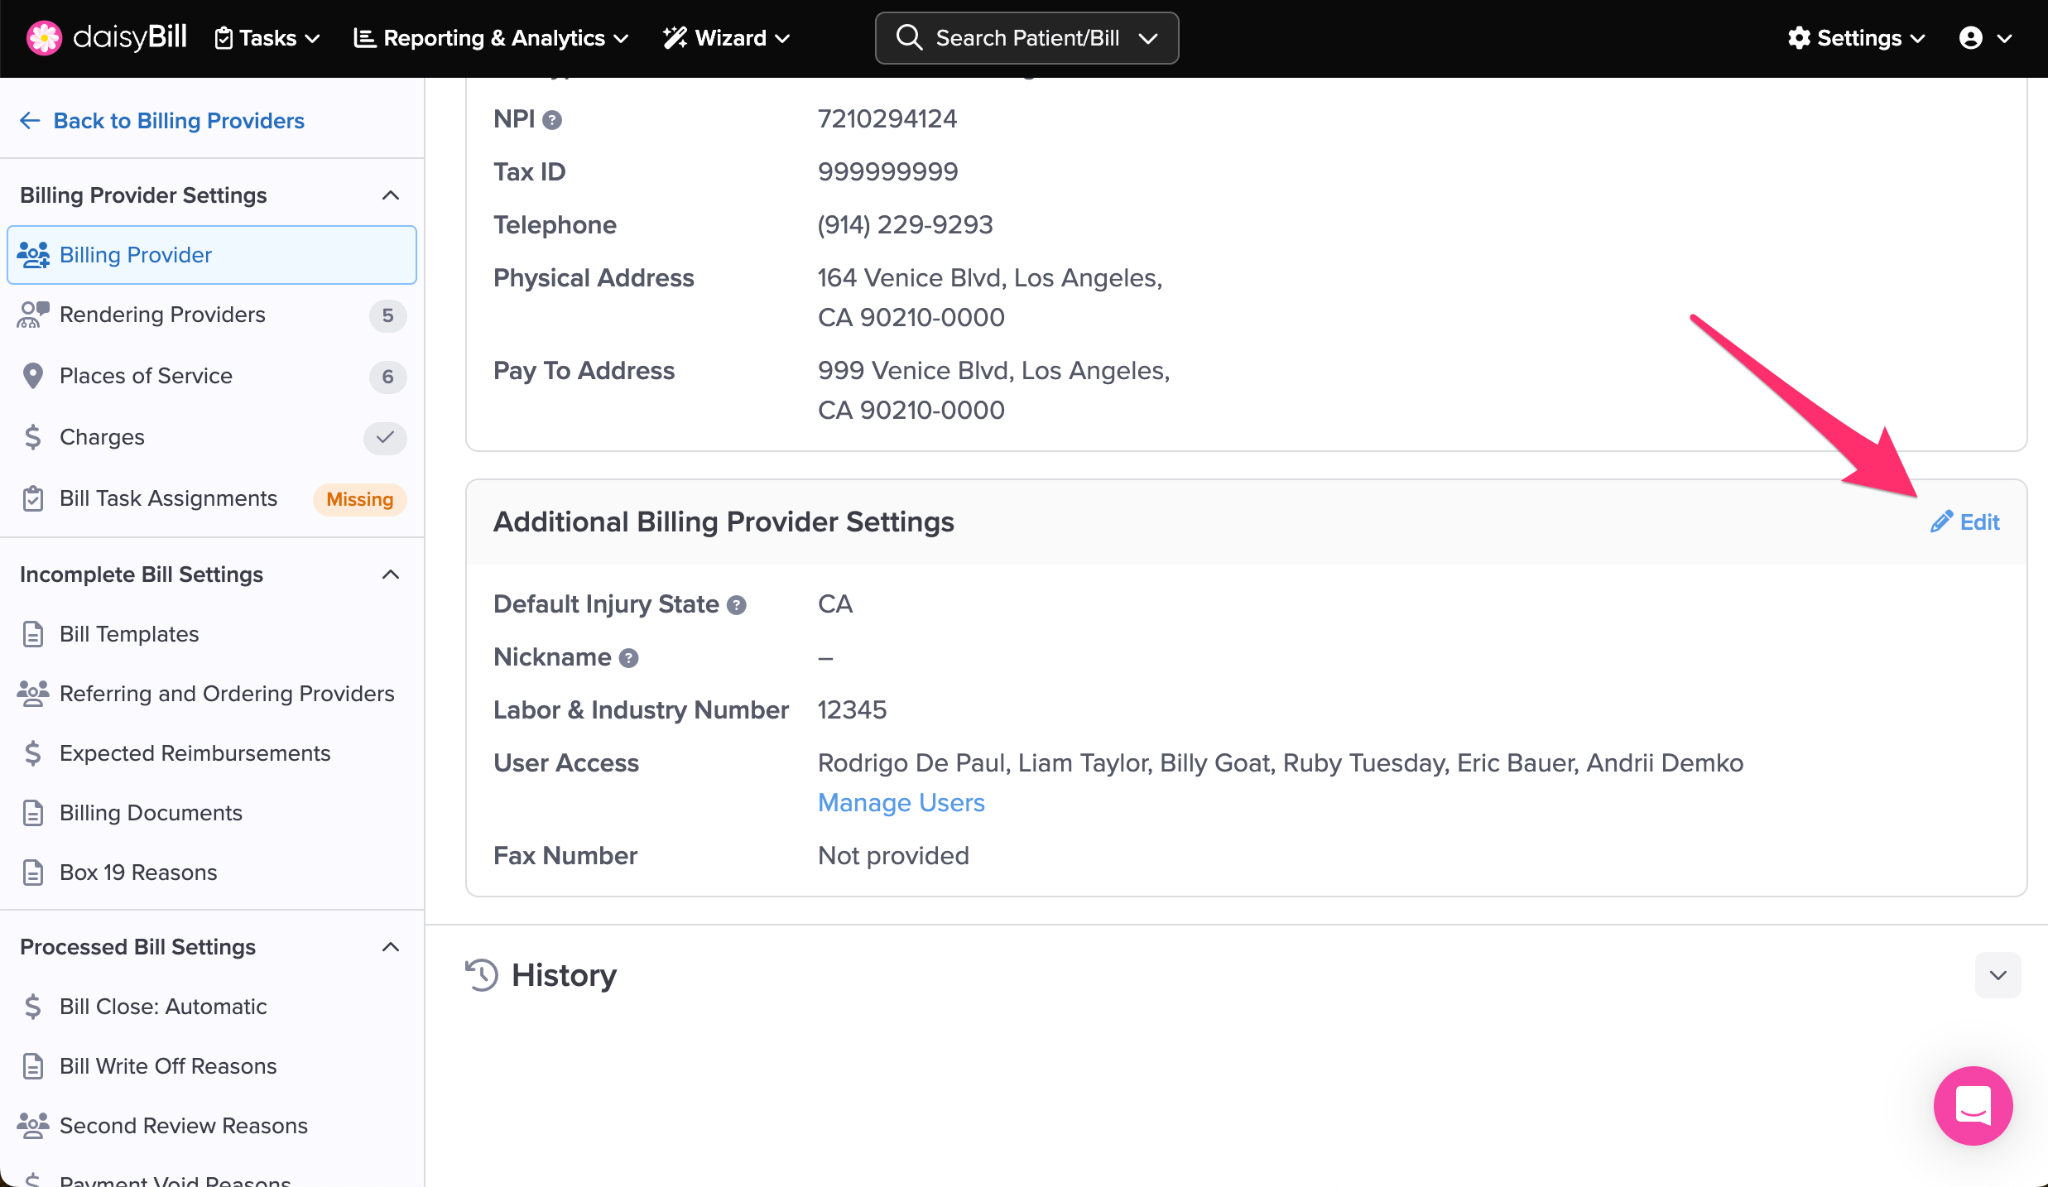Click Default Injury State help icon

click(x=736, y=605)
